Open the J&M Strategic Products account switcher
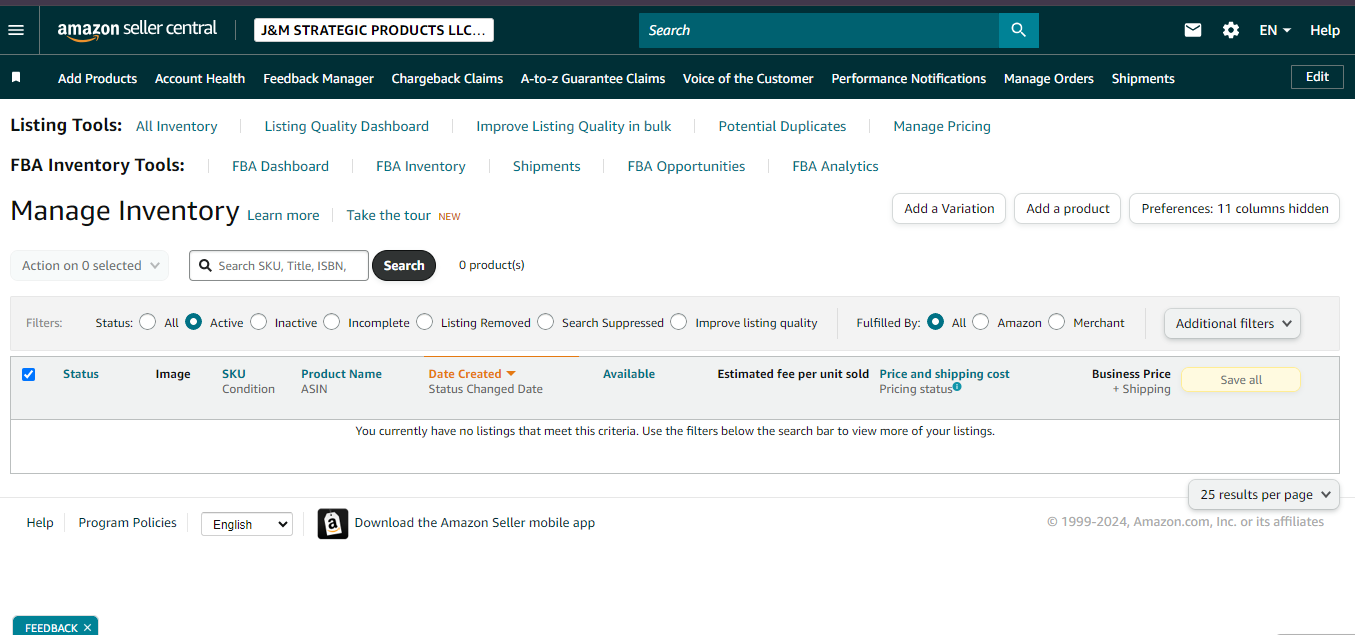Image resolution: width=1355 pixels, height=635 pixels. click(x=374, y=30)
